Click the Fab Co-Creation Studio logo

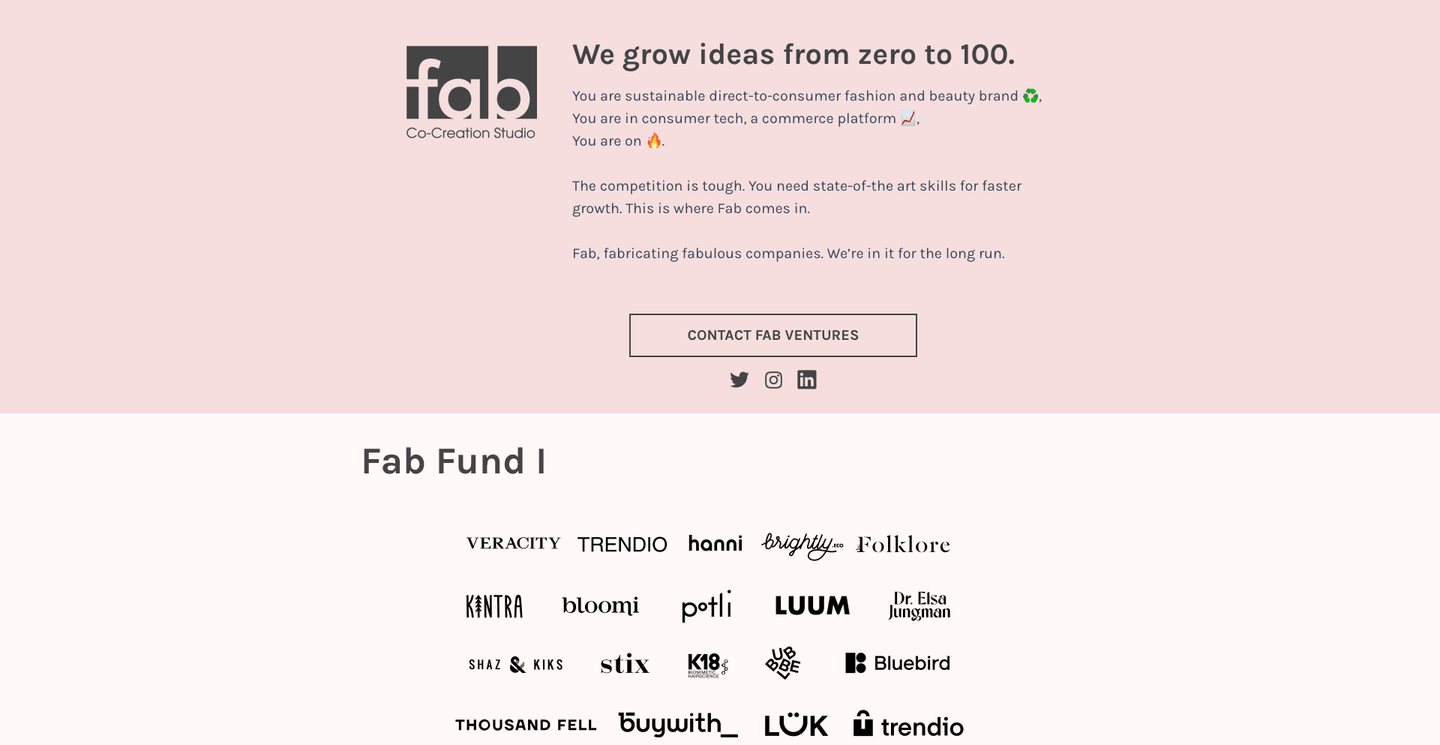pyautogui.click(x=470, y=91)
